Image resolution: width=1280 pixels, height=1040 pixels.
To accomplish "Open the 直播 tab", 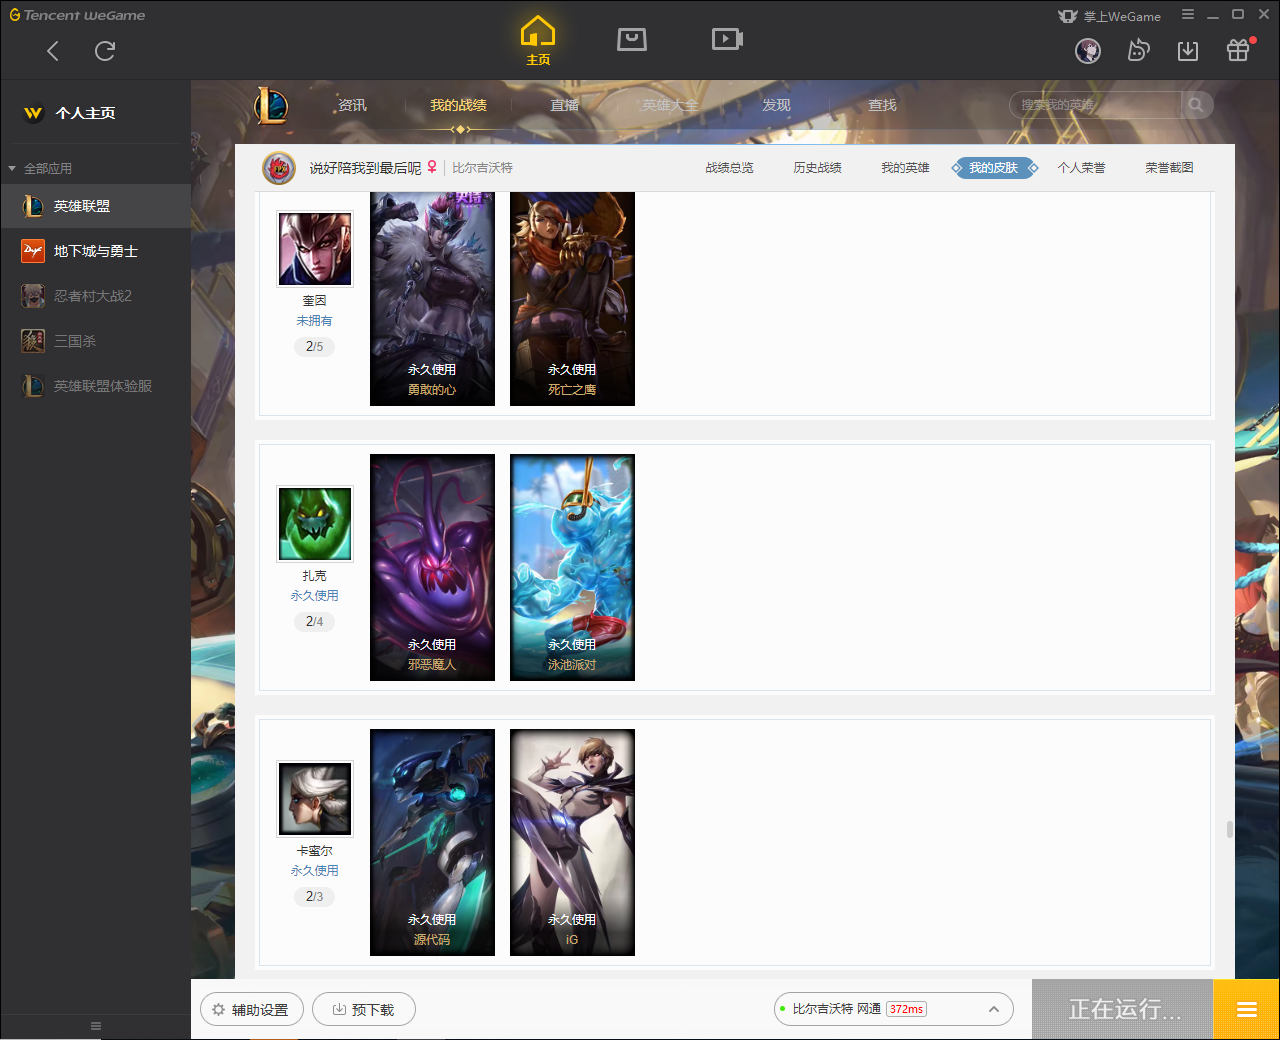I will [564, 105].
